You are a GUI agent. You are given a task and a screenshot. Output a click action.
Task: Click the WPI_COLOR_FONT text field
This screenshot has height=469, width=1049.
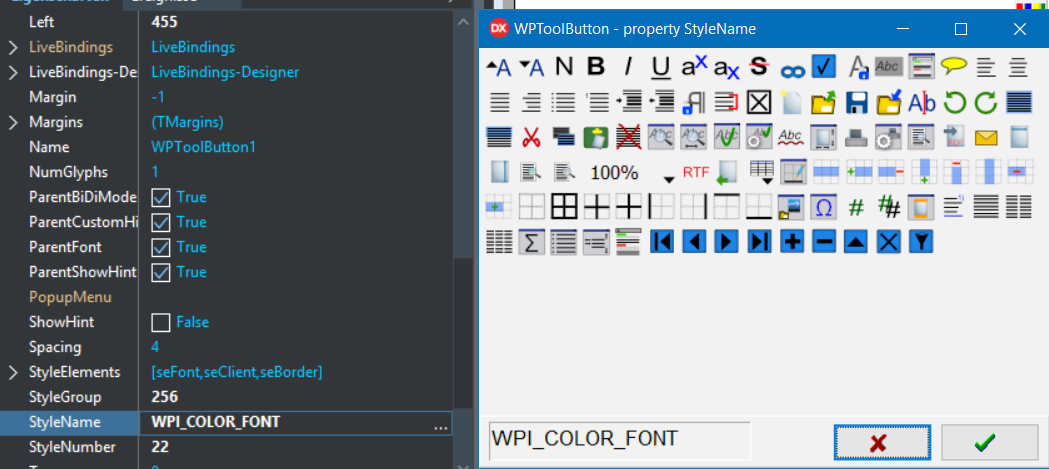[618, 439]
